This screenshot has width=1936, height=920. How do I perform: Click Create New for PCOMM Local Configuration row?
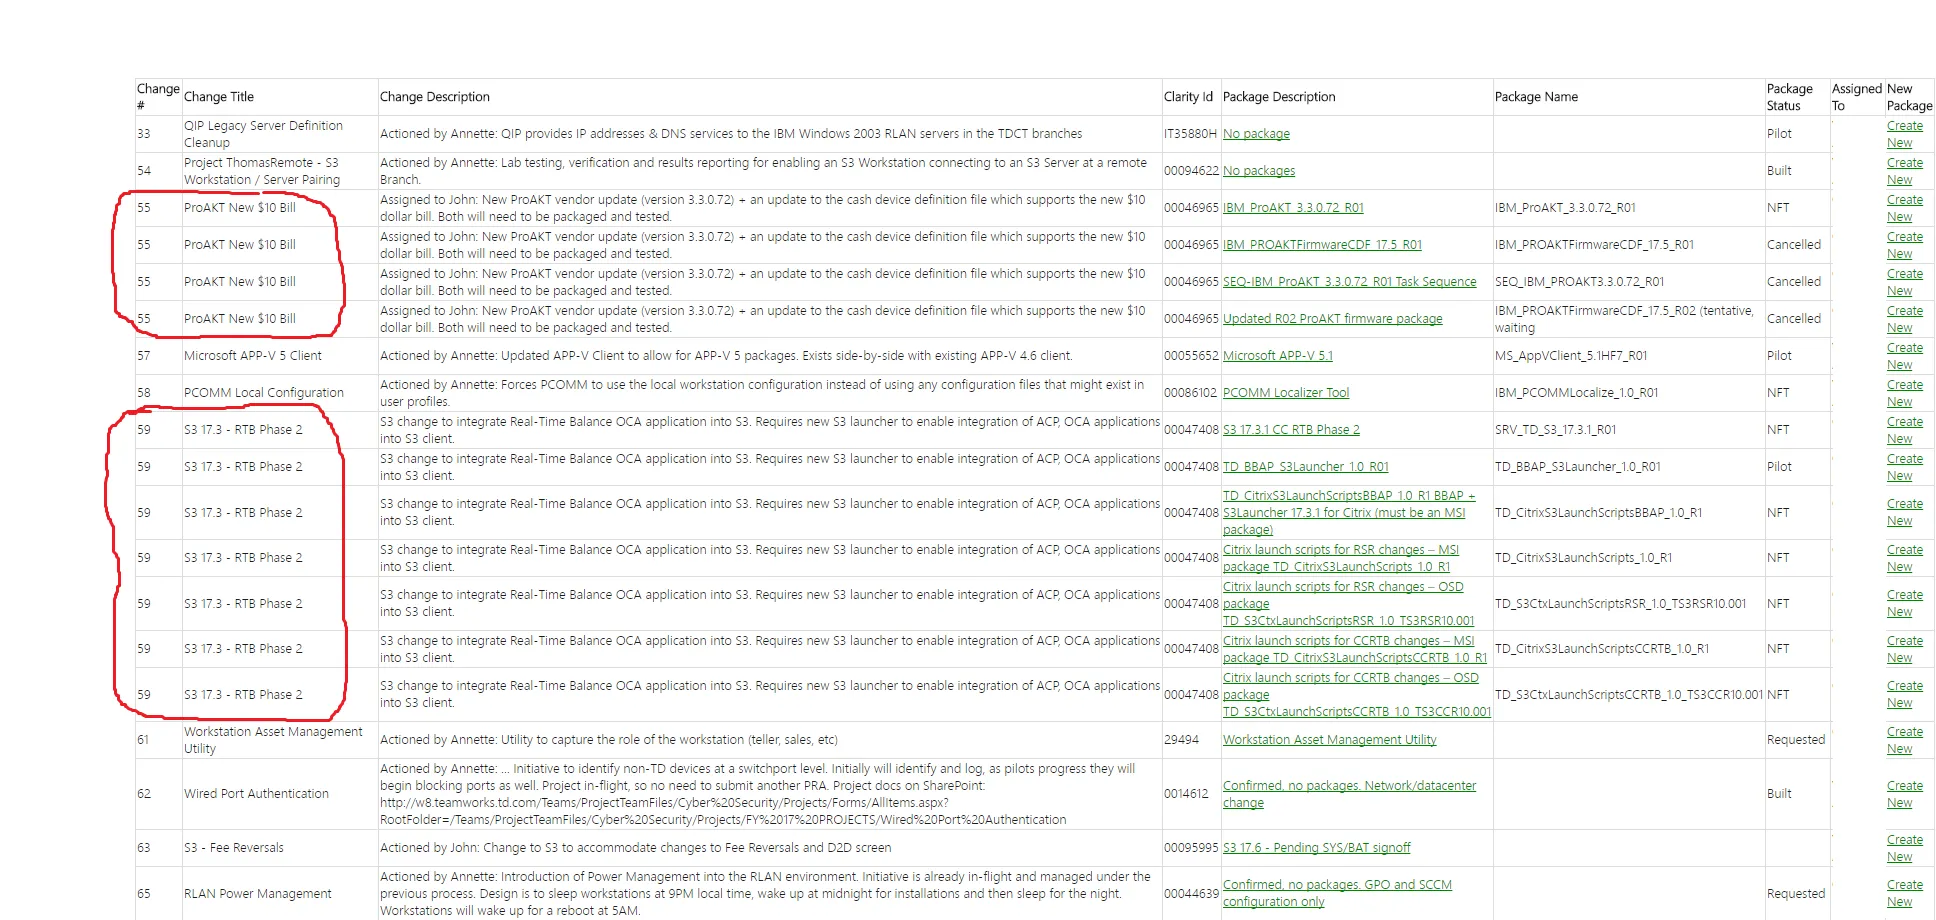[1904, 393]
